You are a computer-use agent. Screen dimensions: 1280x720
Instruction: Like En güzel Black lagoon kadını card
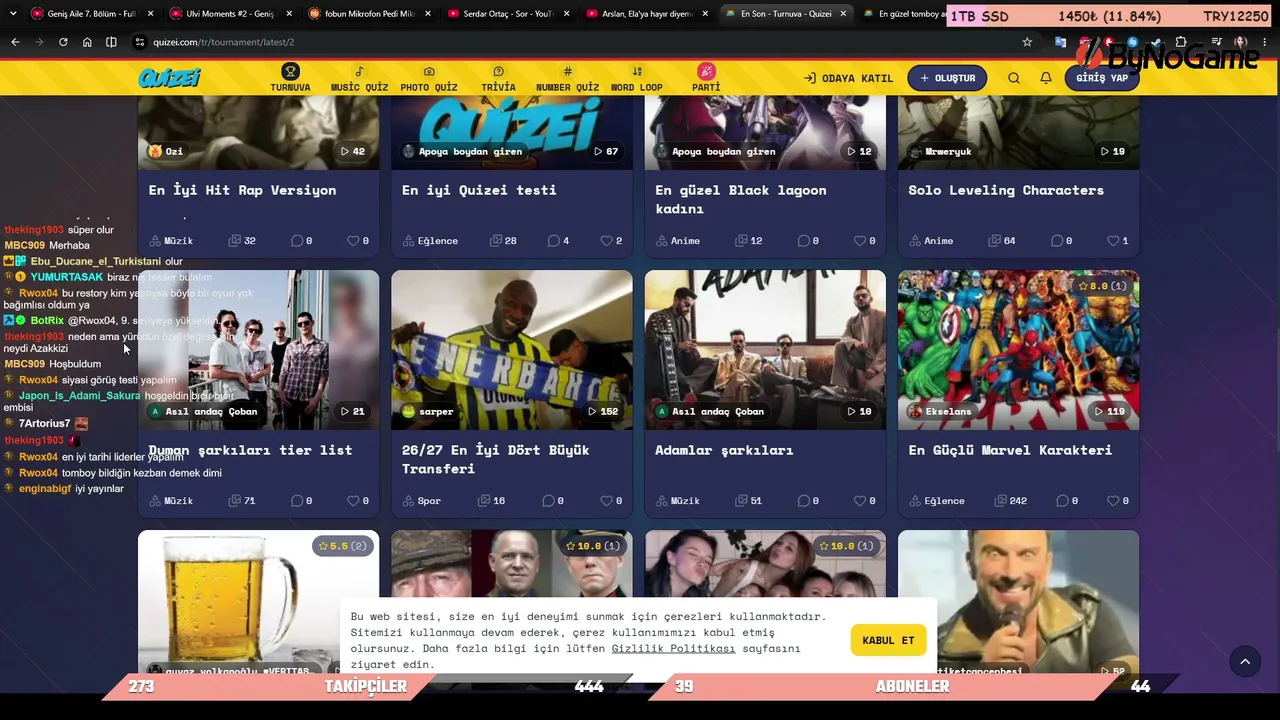[859, 241]
